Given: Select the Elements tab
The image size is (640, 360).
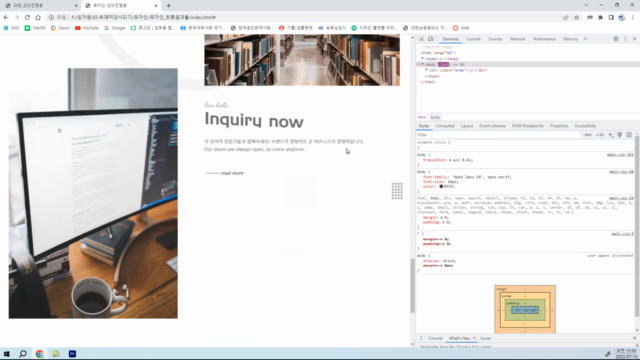Looking at the screenshot, I should coord(451,39).
